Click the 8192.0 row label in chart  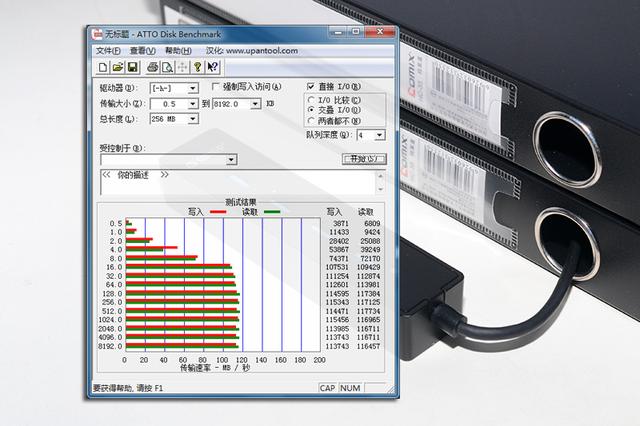(x=110, y=346)
